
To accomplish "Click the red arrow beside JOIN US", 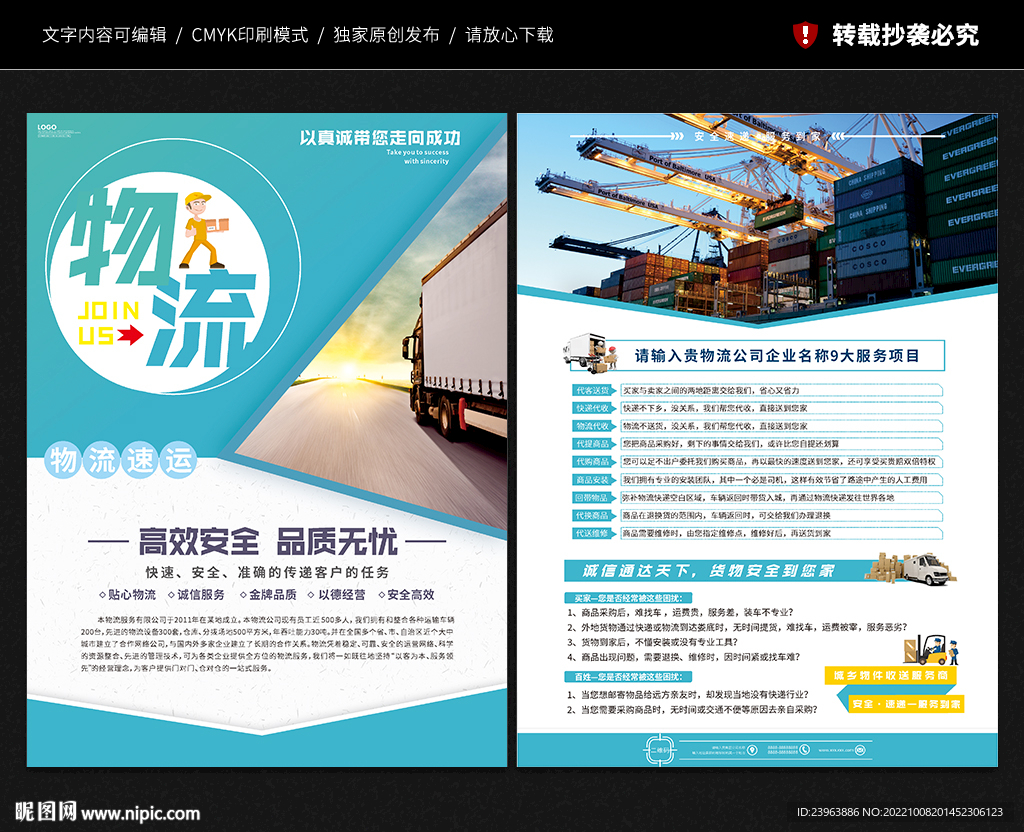I will click(130, 336).
